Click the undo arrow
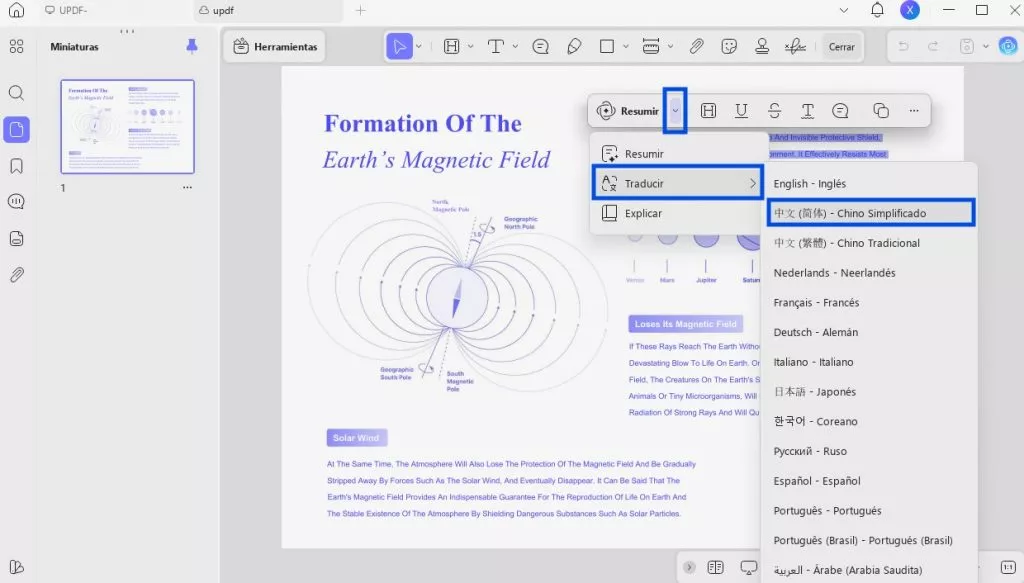 click(903, 46)
